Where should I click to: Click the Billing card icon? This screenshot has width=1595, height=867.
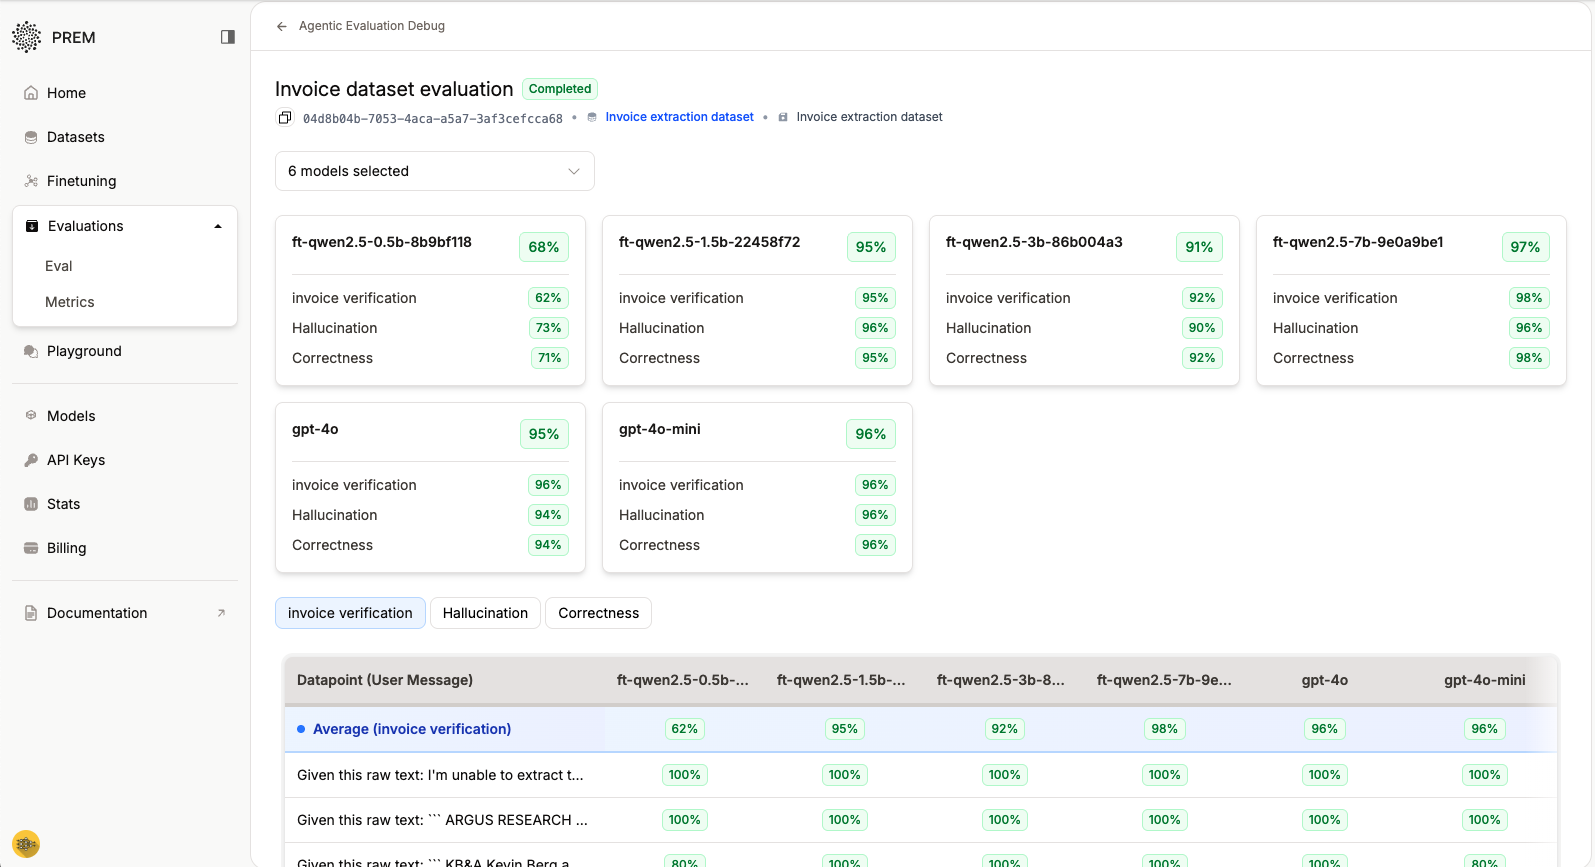(31, 548)
